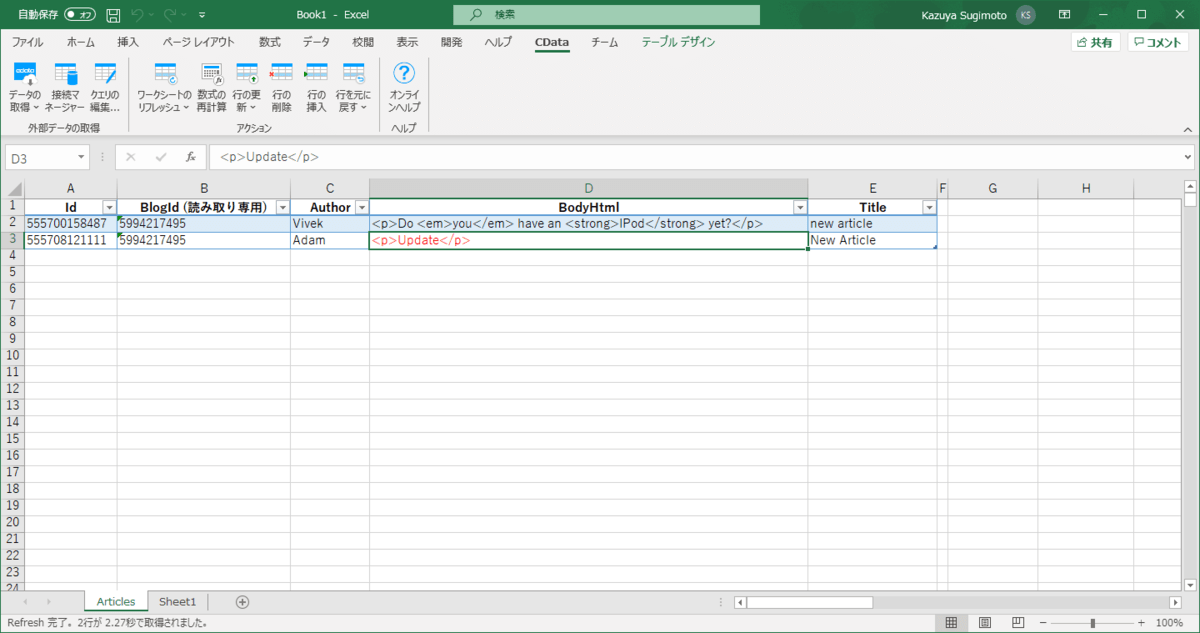Zoom out with the minus button
The height and width of the screenshot is (633, 1200).
1041,622
